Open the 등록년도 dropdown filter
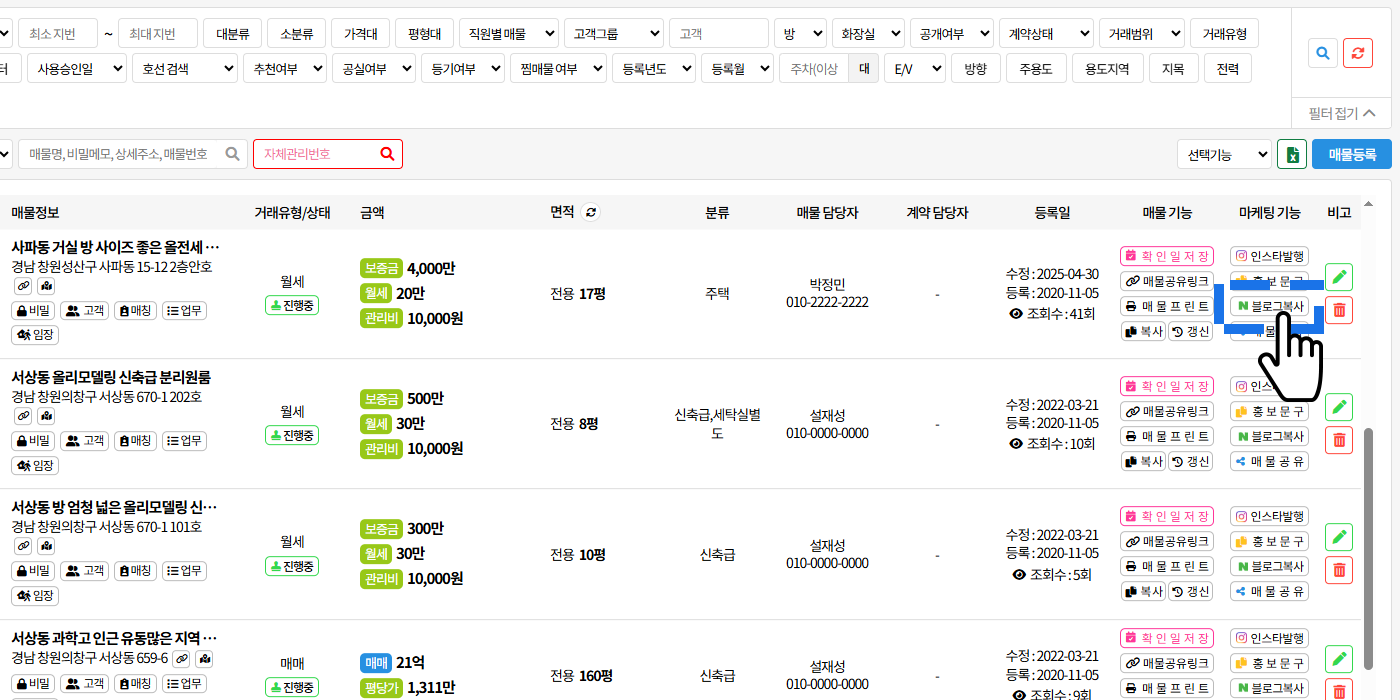Viewport: 1400px width, 700px height. pos(653,68)
